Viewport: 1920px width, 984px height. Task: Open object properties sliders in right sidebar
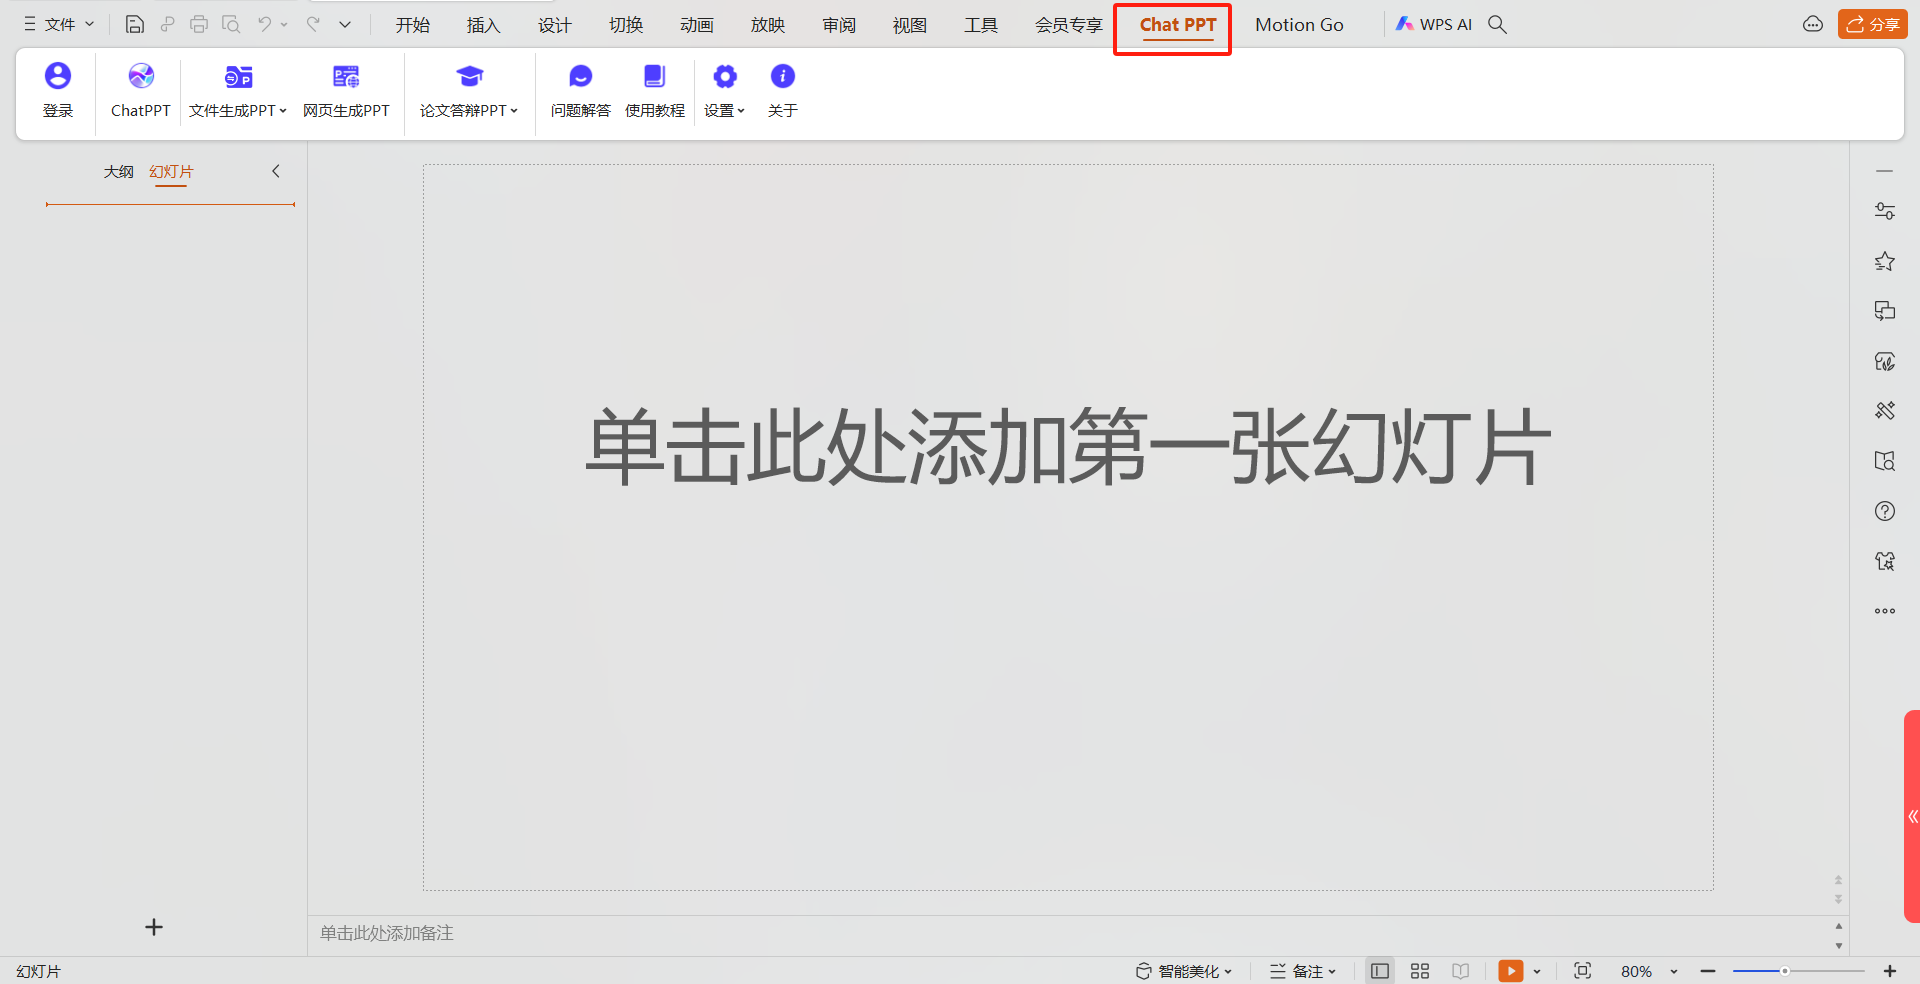click(x=1885, y=211)
